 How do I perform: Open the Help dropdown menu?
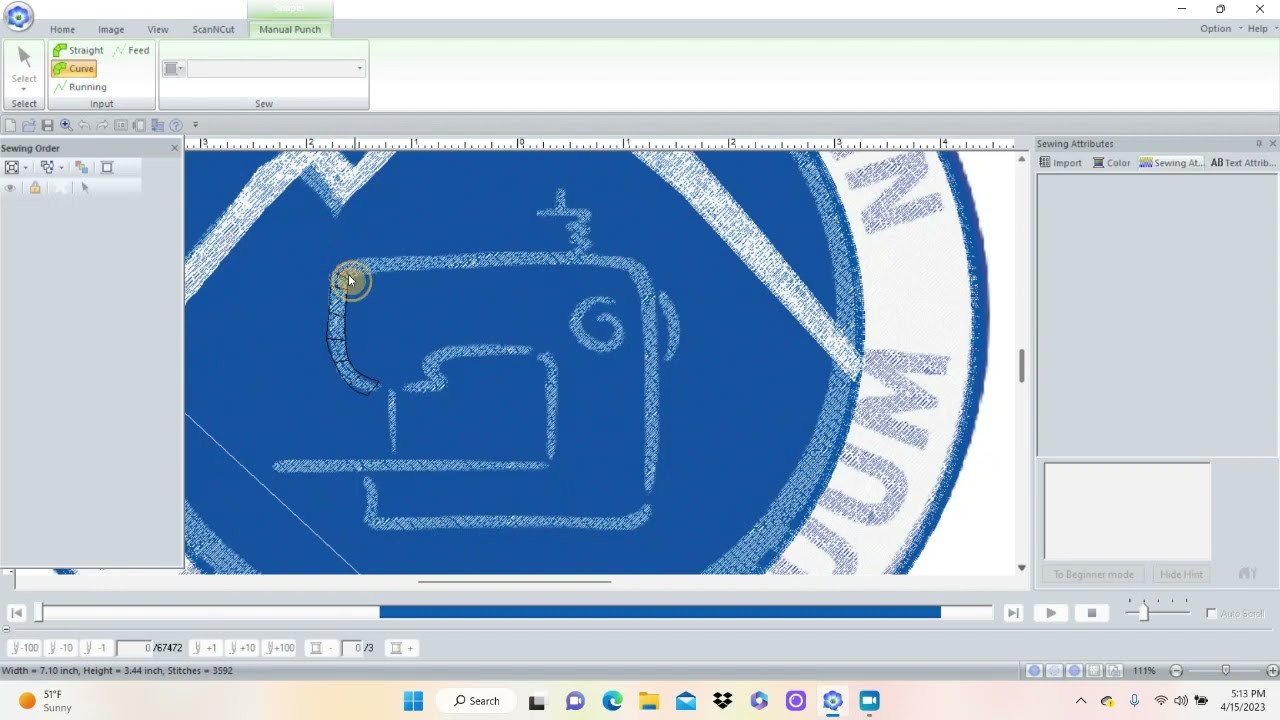tap(1257, 29)
